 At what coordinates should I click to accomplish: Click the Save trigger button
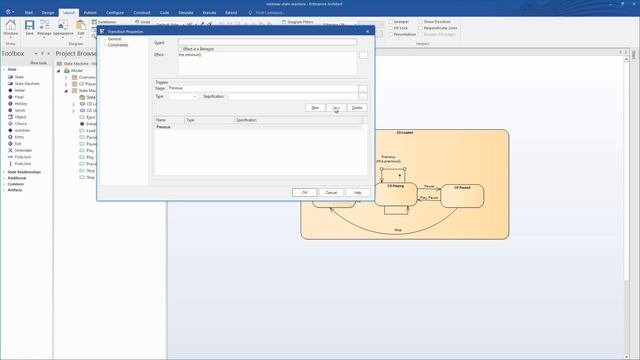pos(336,108)
